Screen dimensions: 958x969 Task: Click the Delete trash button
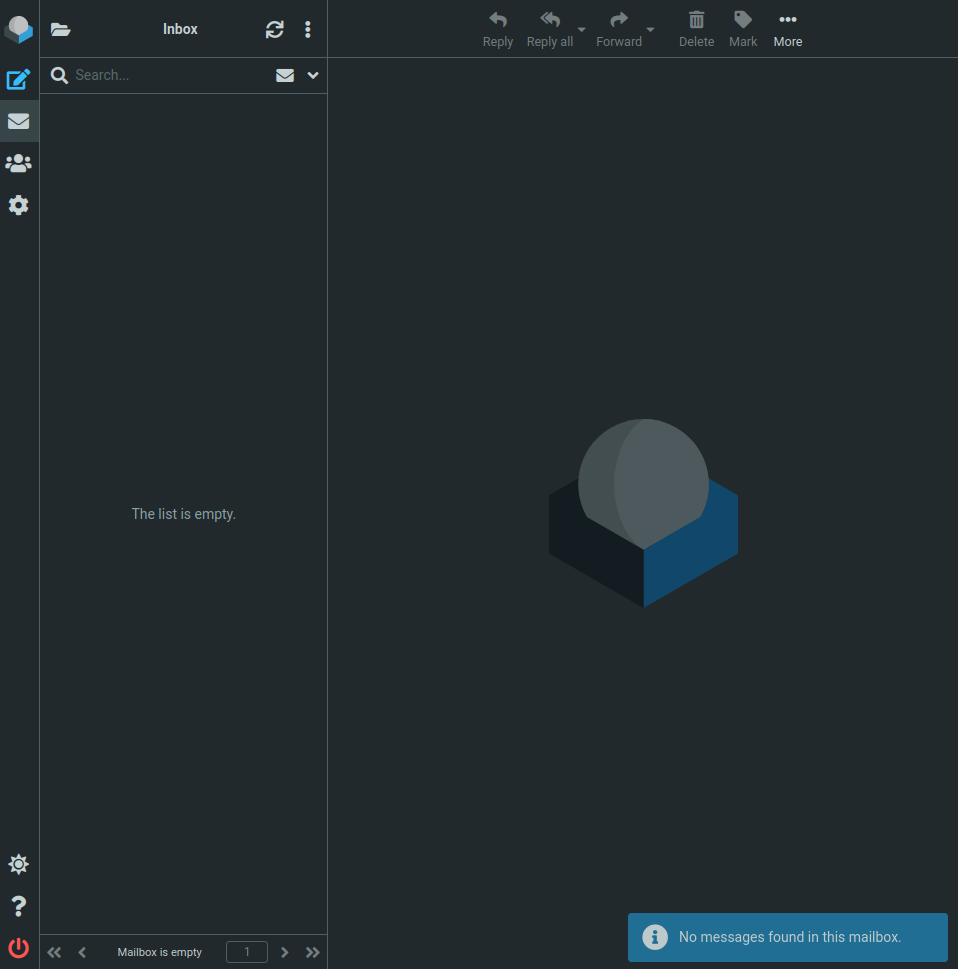pos(697,29)
